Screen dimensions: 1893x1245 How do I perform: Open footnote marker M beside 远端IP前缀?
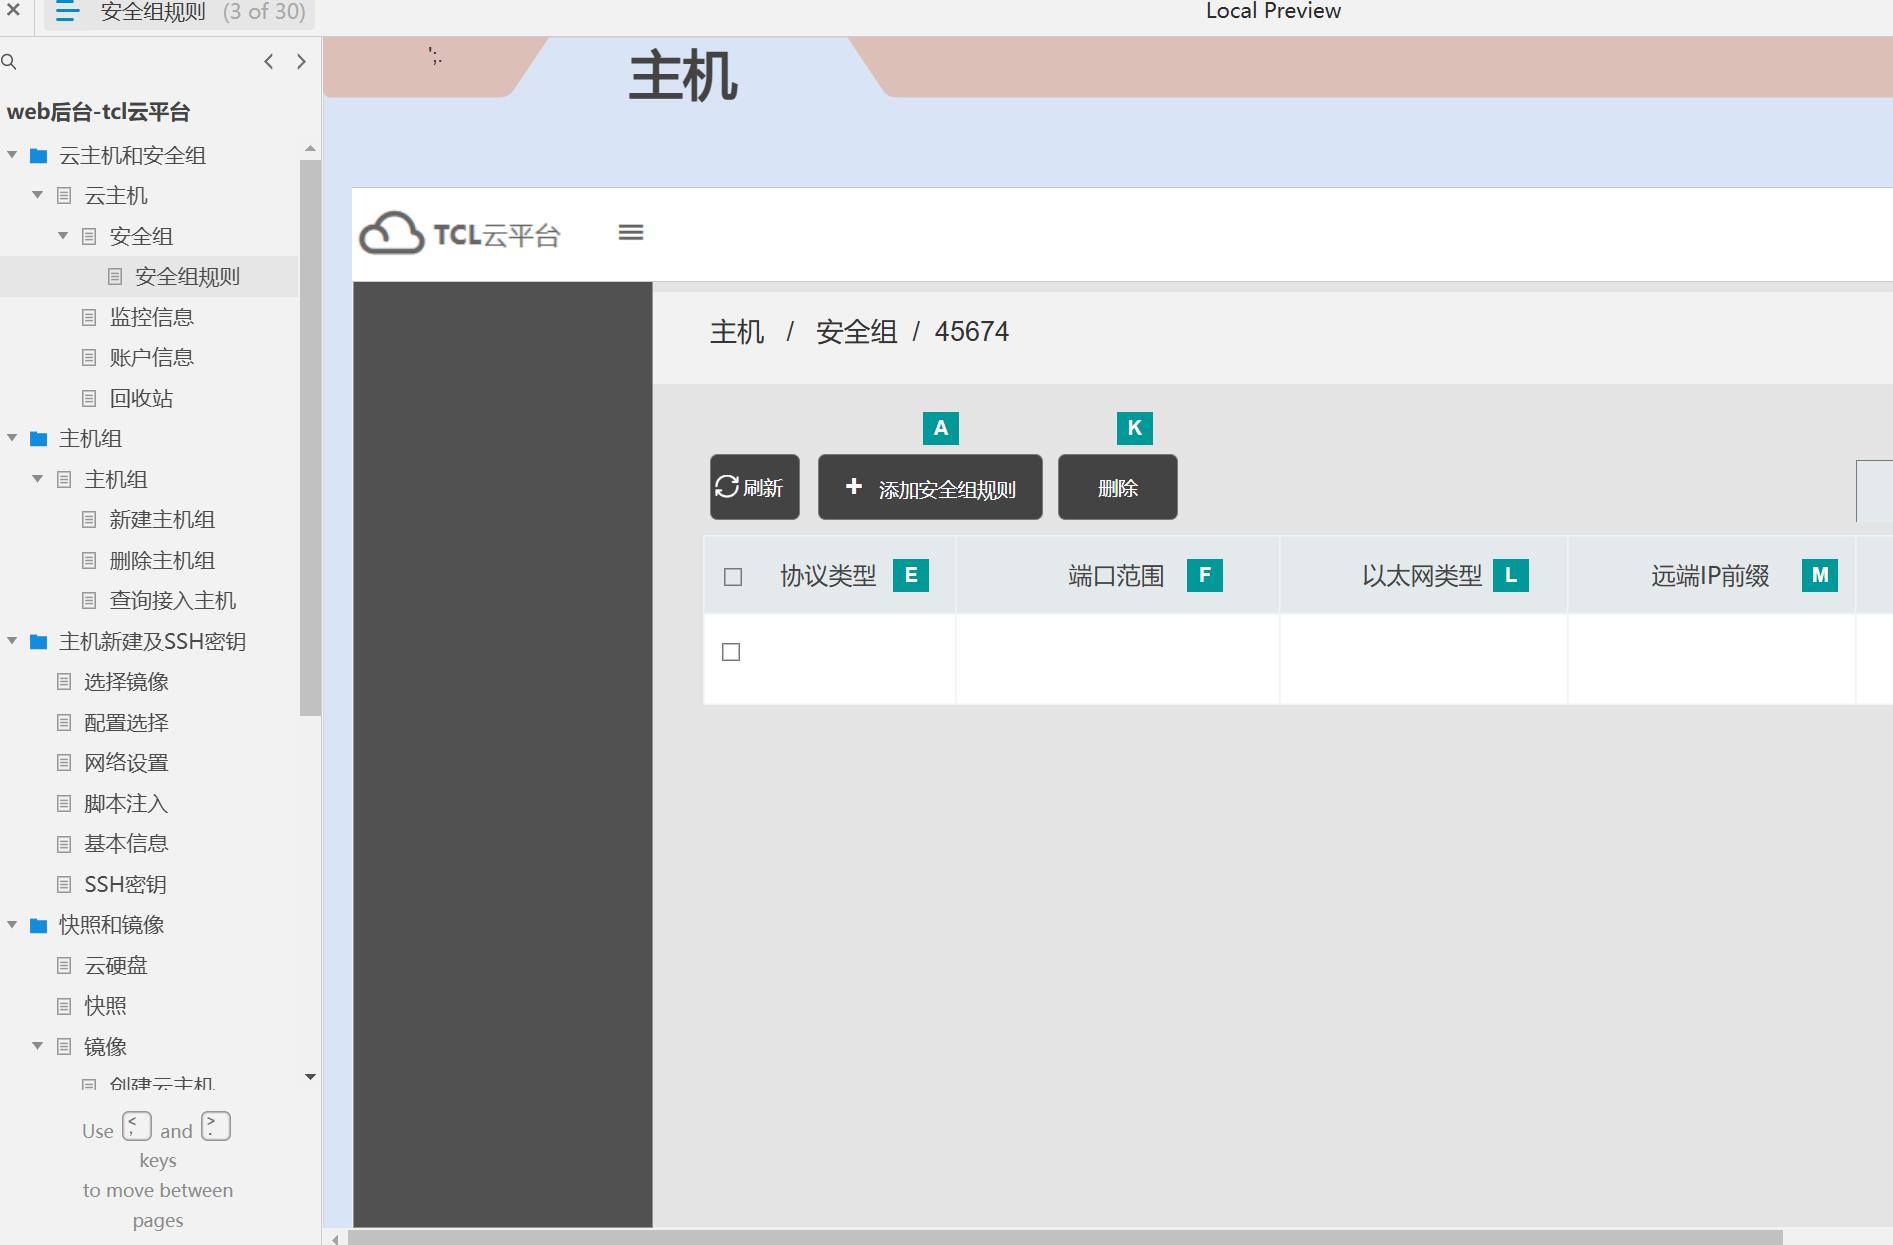click(x=1820, y=575)
